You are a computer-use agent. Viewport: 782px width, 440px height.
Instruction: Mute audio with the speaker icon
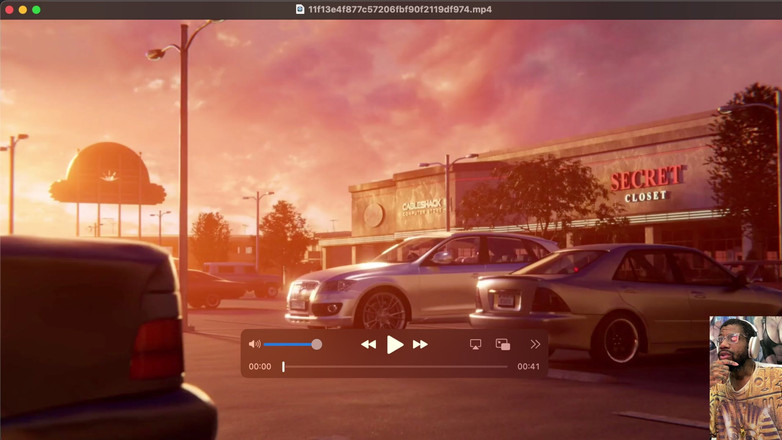254,344
